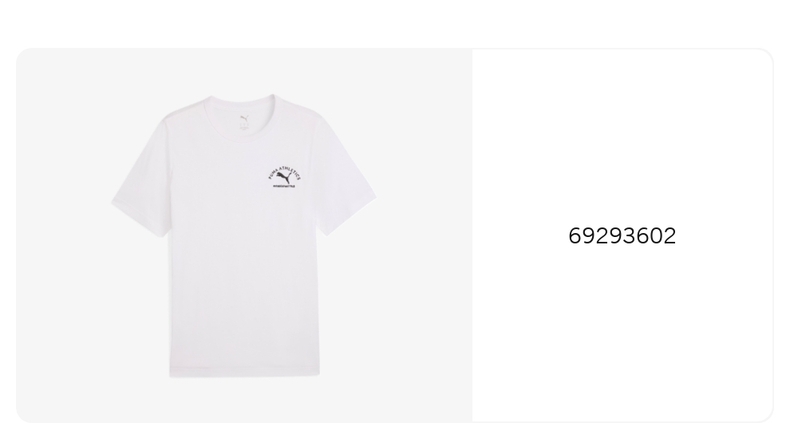The image size is (790, 423).
Task: Click the grey Puma logo inside the collar
Action: (244, 118)
